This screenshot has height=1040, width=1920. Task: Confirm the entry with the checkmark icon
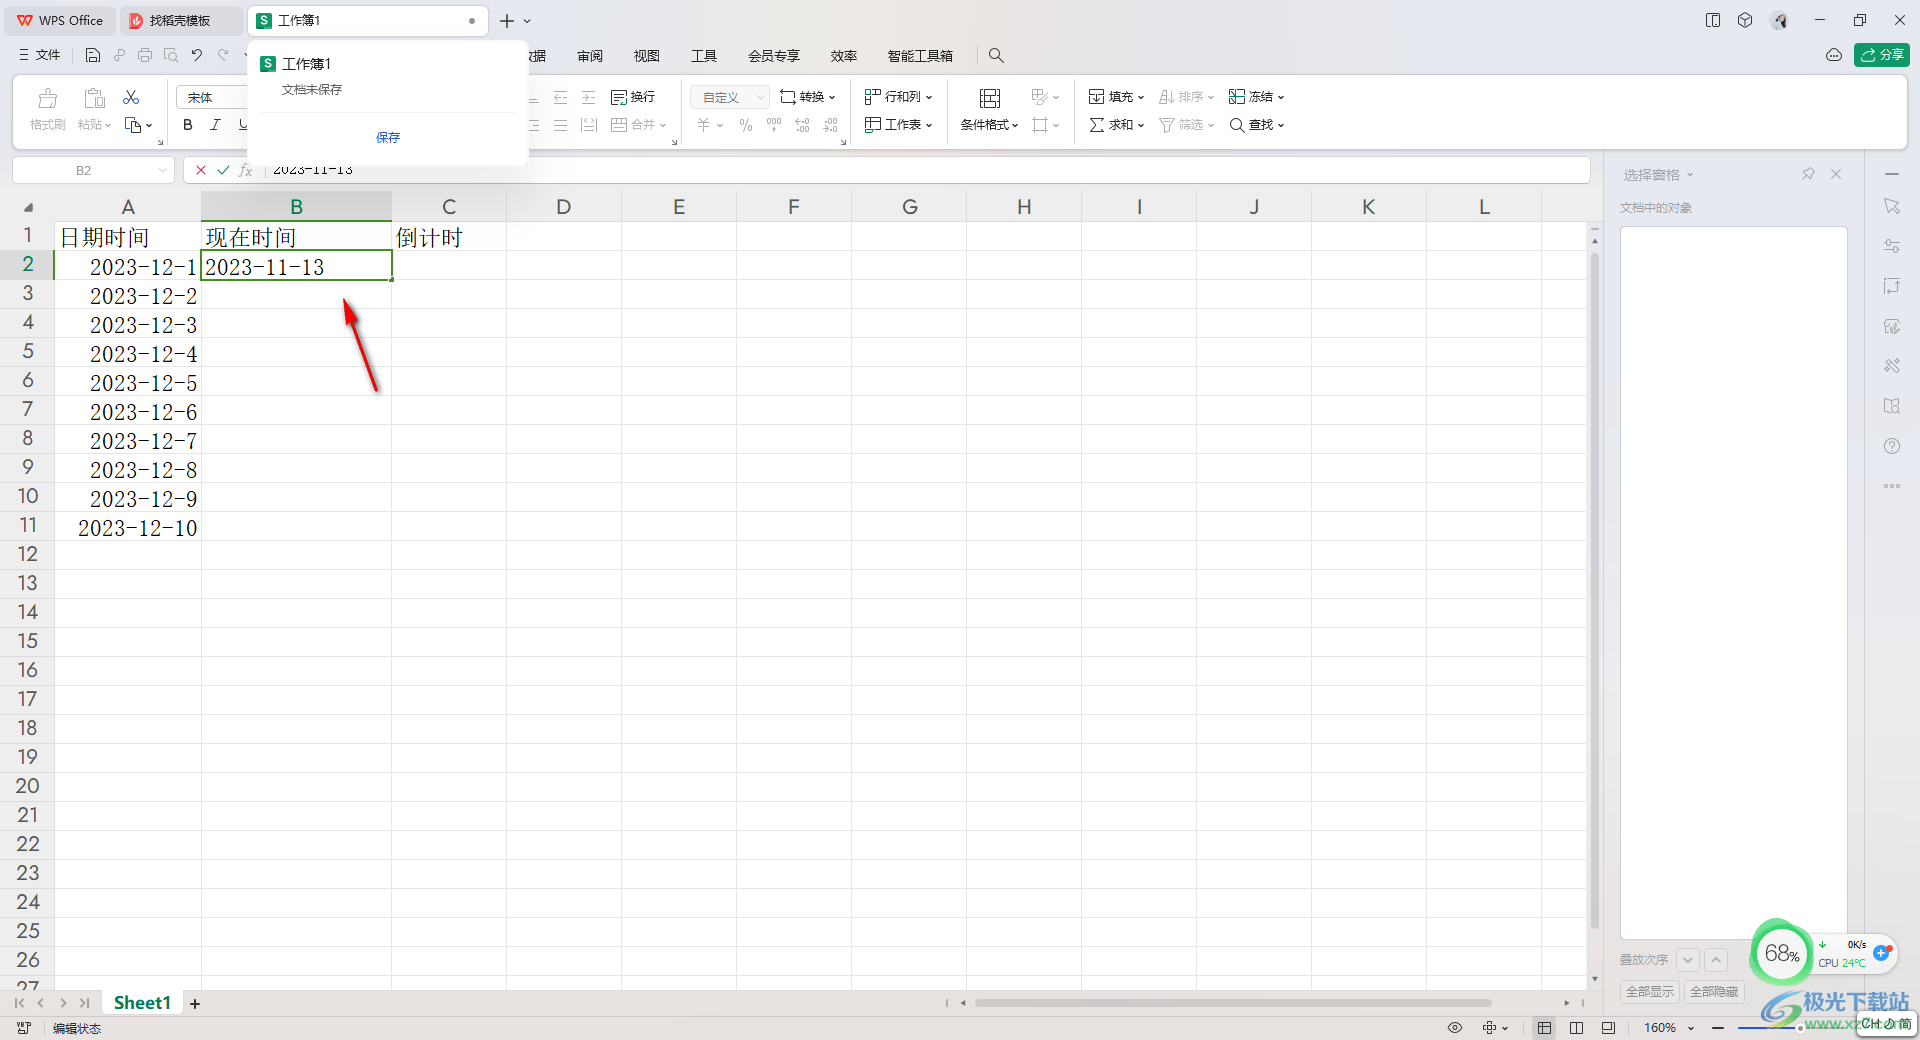(x=223, y=170)
